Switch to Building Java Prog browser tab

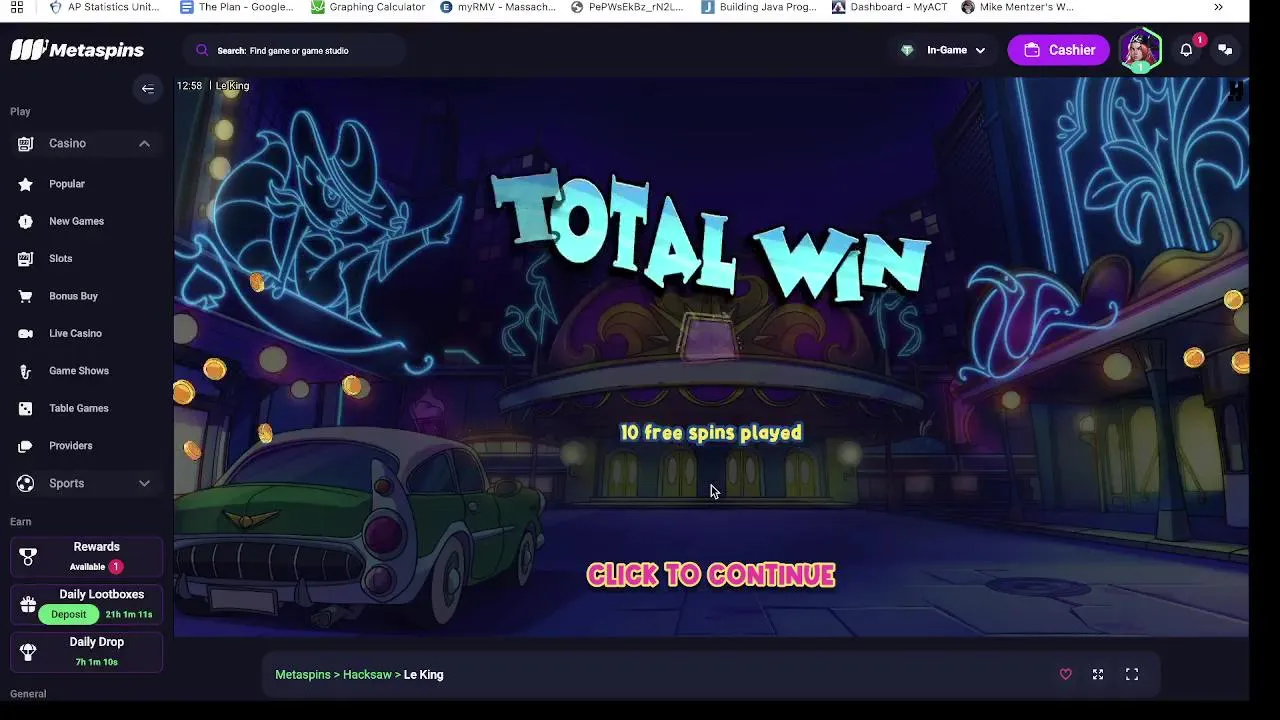[x=759, y=7]
